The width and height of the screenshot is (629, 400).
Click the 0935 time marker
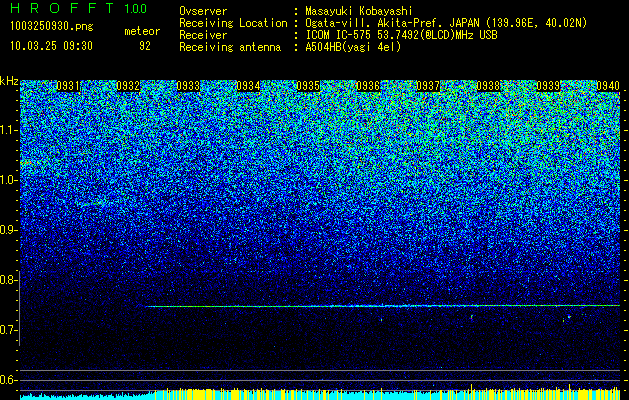click(308, 86)
